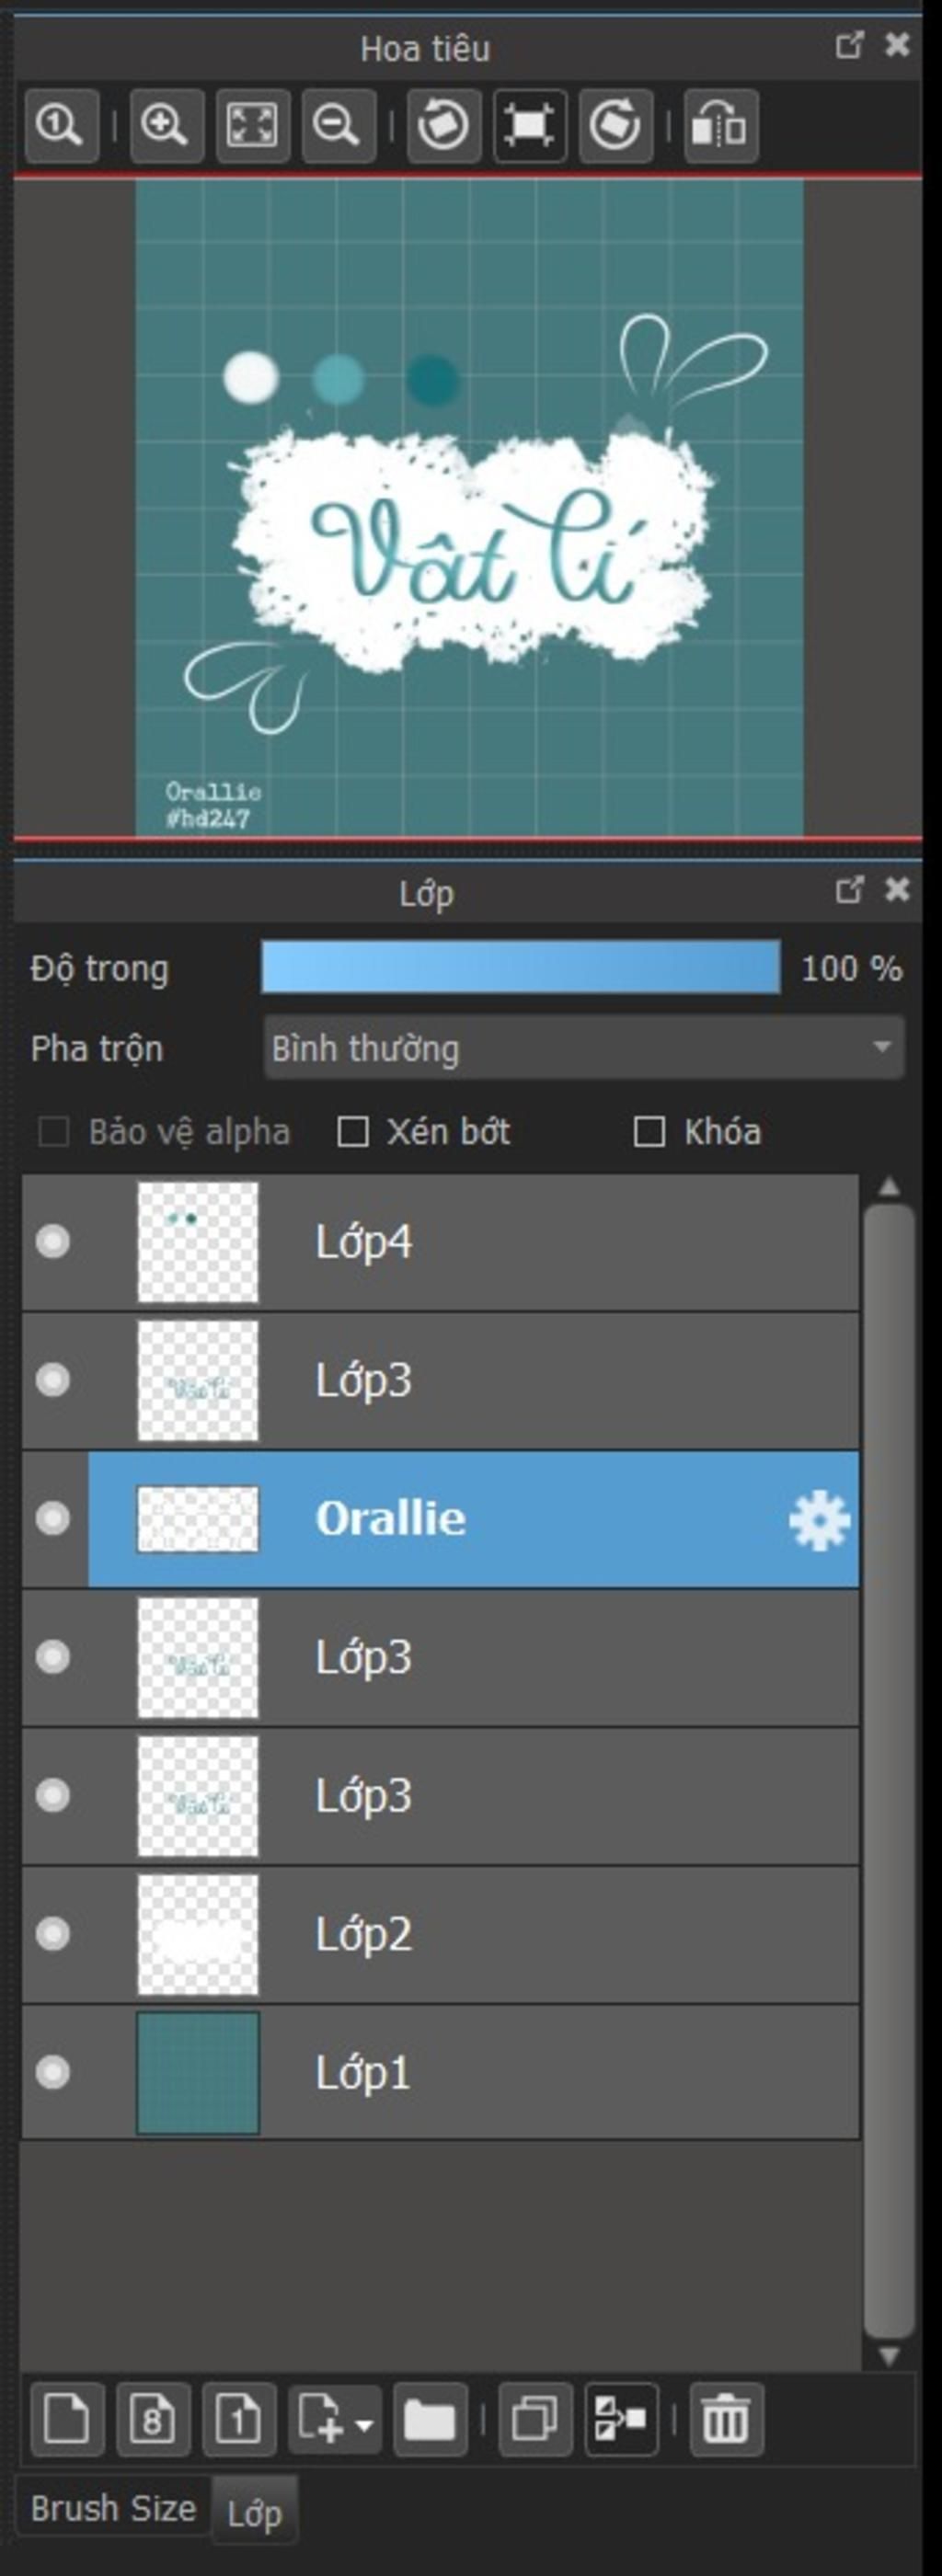Image resolution: width=942 pixels, height=2576 pixels.
Task: Fit the canvas to the navigator window
Action: (x=252, y=126)
